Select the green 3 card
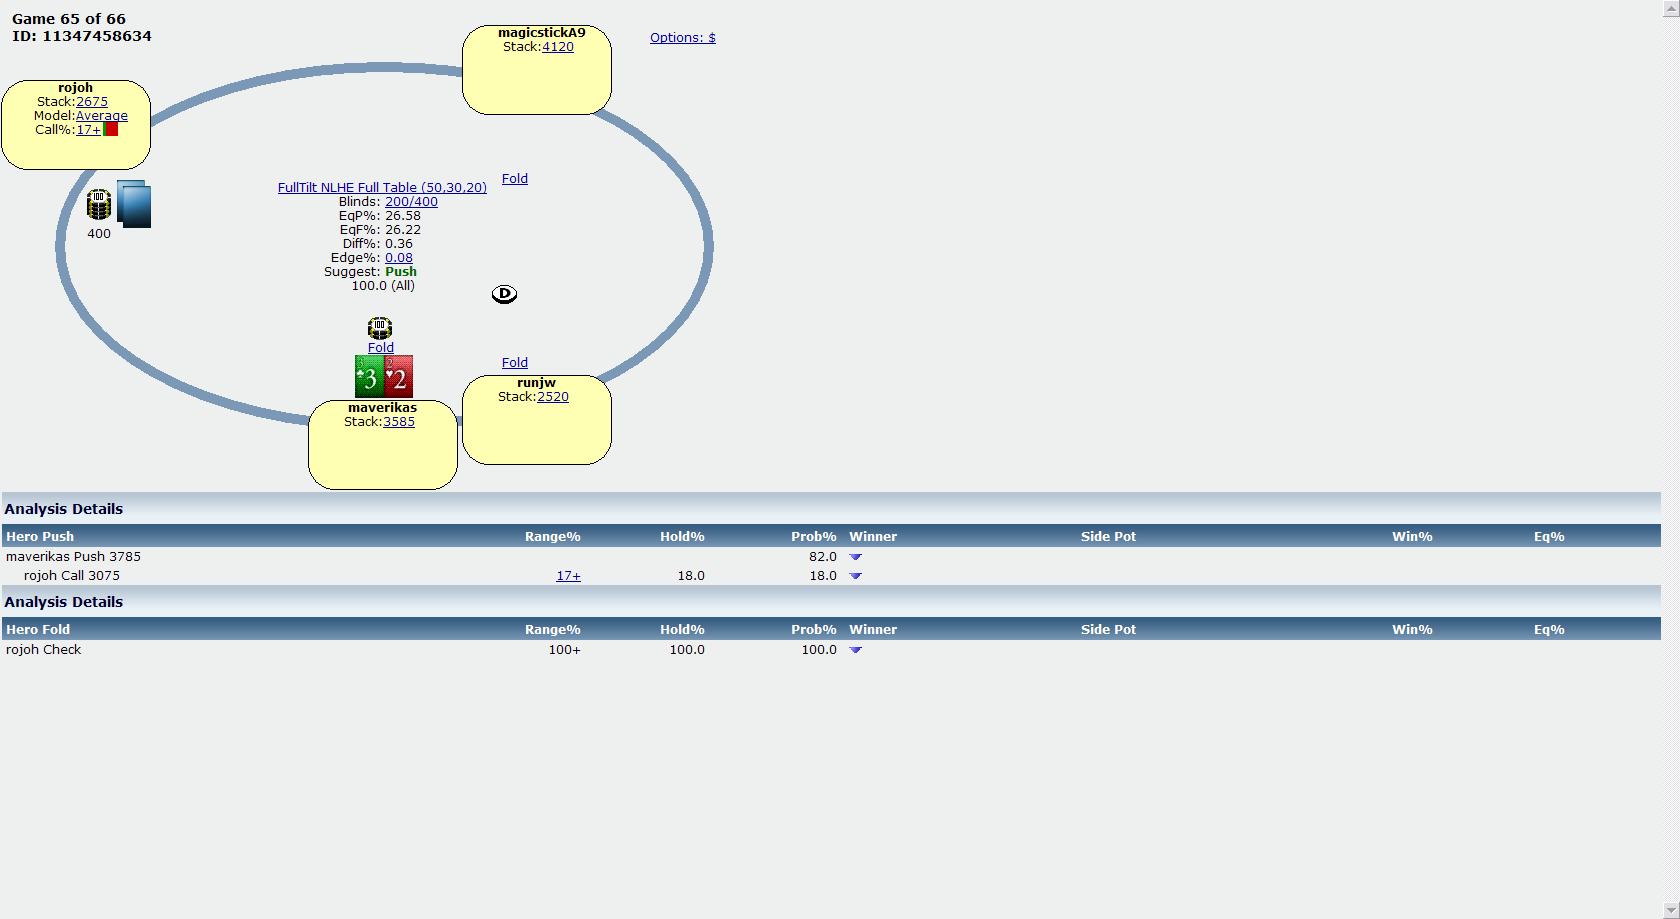 (369, 377)
